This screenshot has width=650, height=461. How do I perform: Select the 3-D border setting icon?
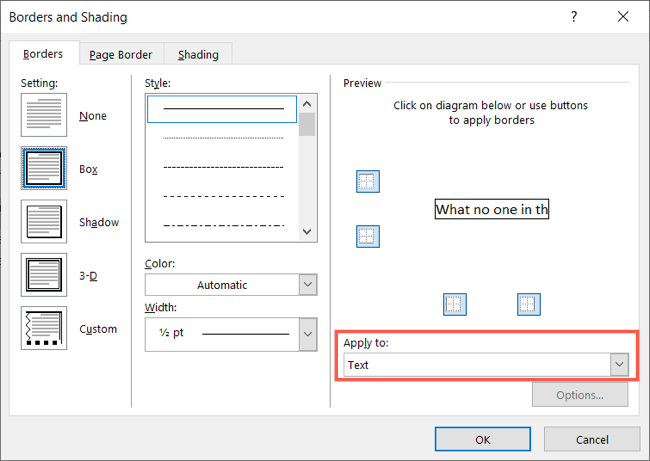[x=44, y=275]
